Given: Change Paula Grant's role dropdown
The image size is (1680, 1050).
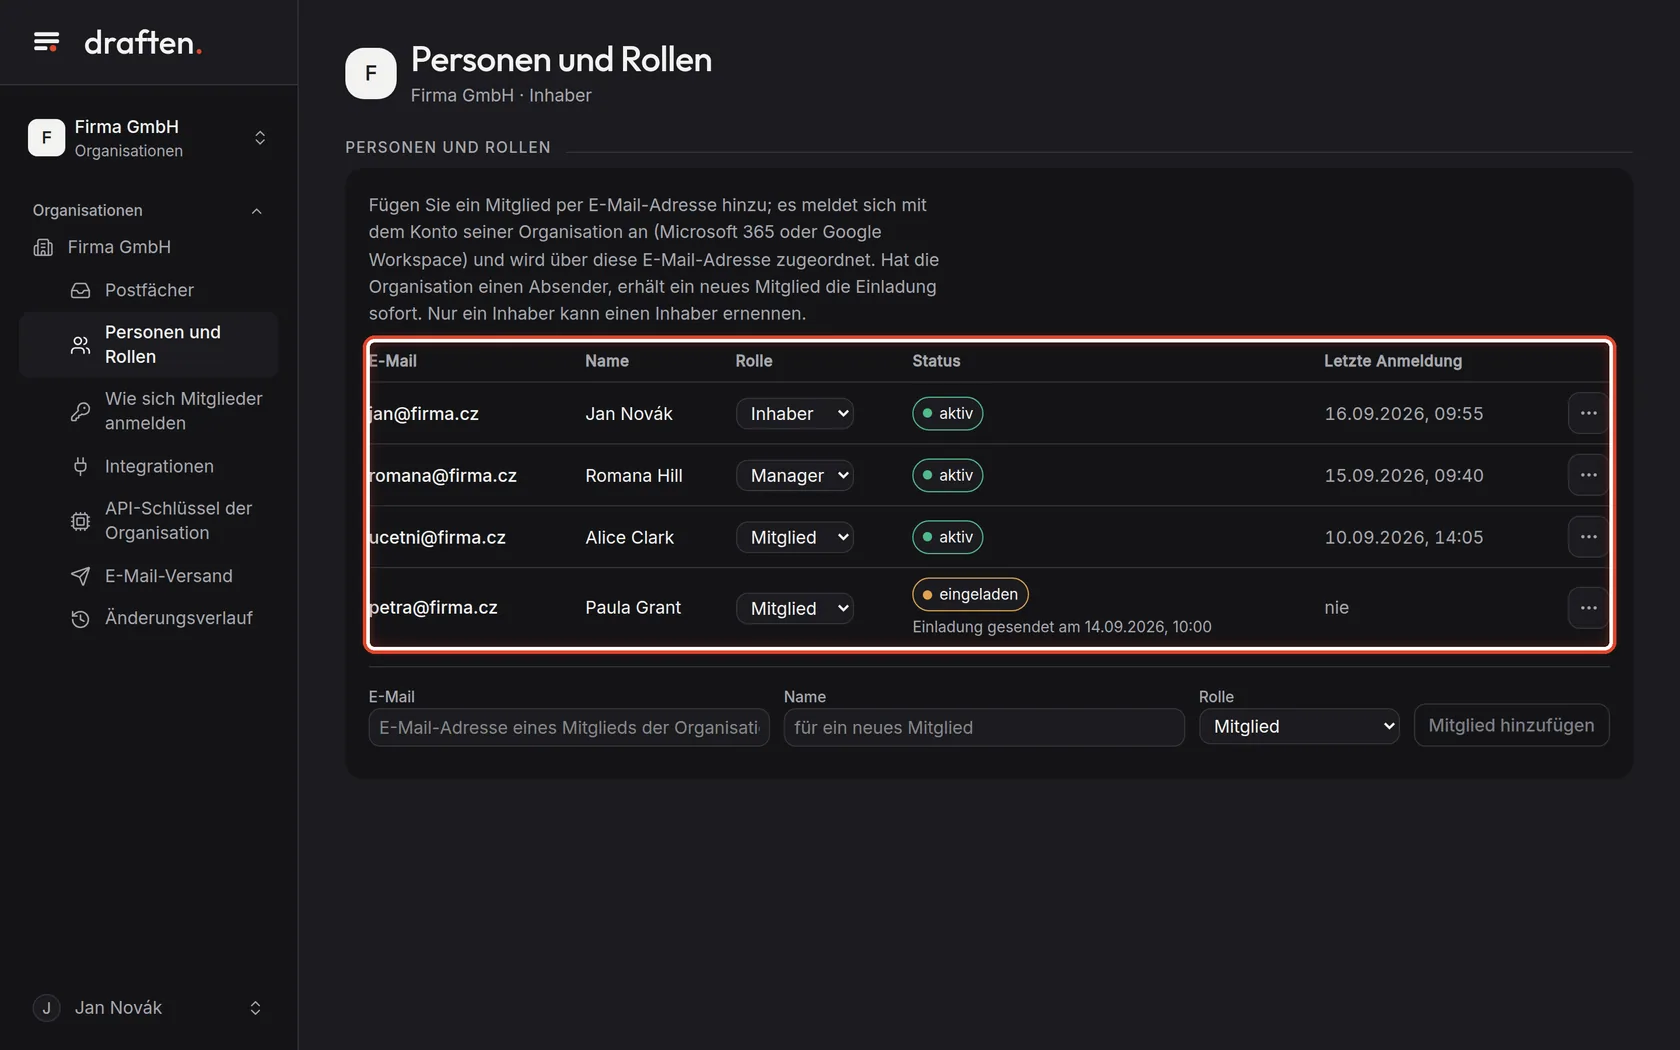Looking at the screenshot, I should (795, 608).
